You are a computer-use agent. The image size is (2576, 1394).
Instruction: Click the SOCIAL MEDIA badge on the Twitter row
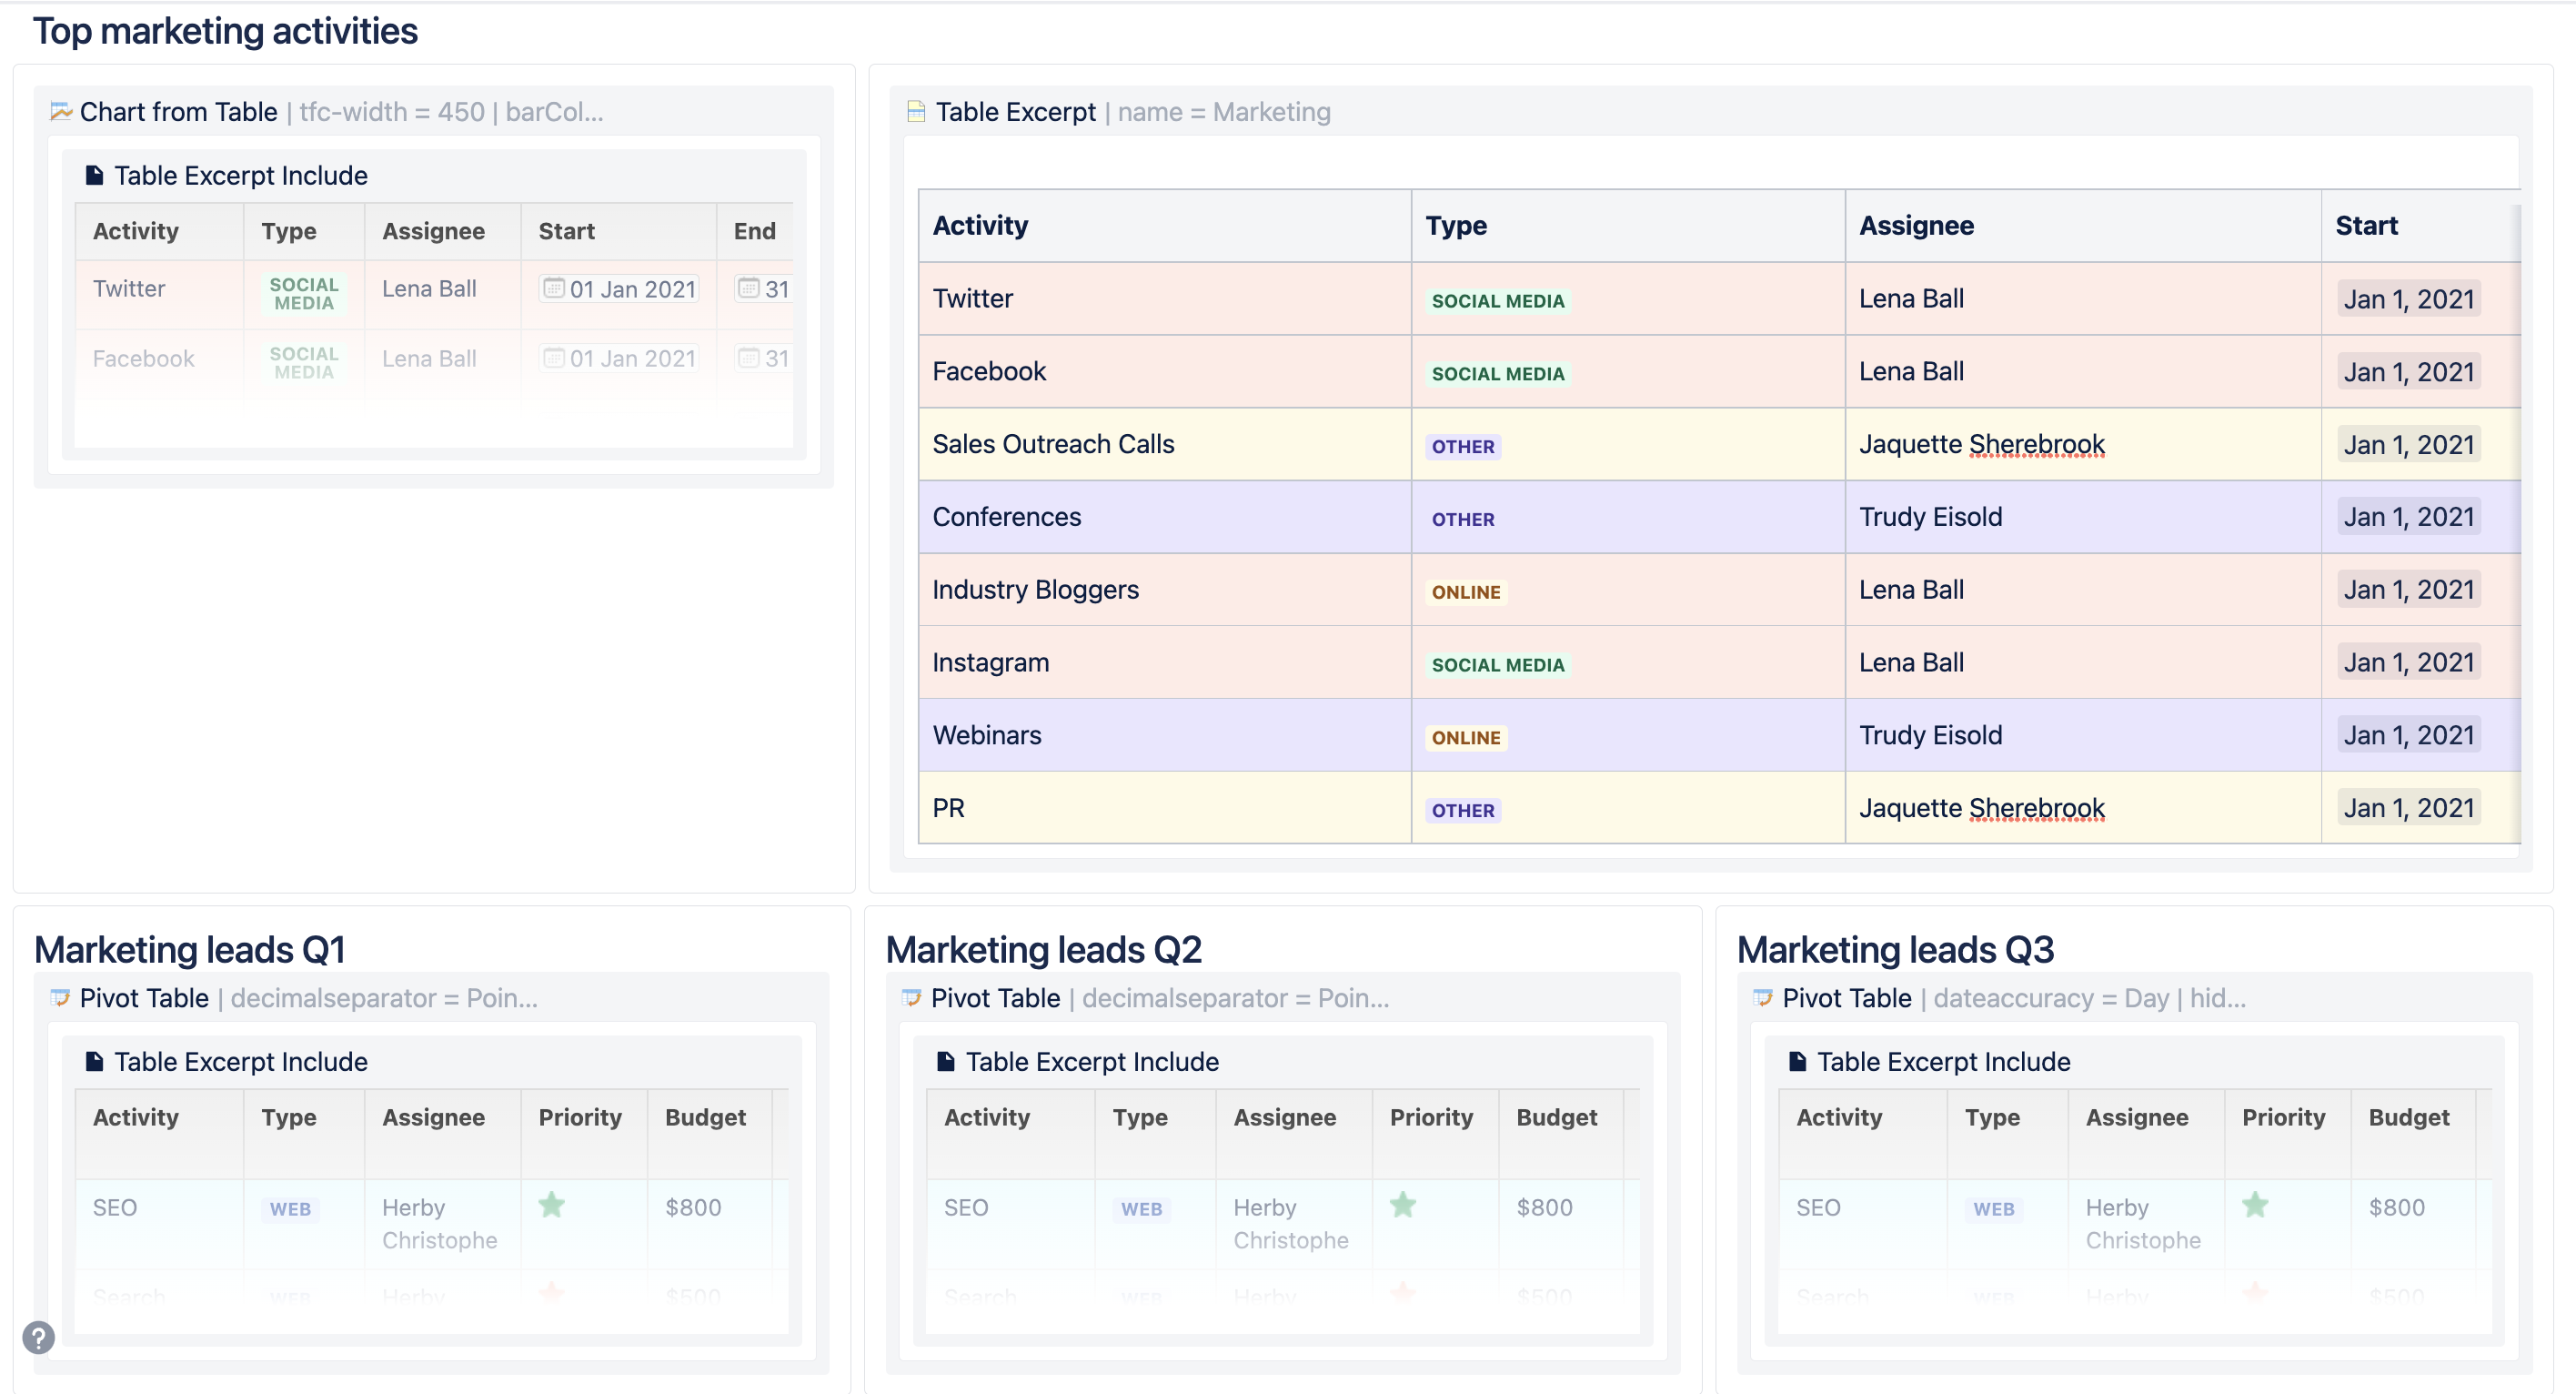coord(1497,300)
